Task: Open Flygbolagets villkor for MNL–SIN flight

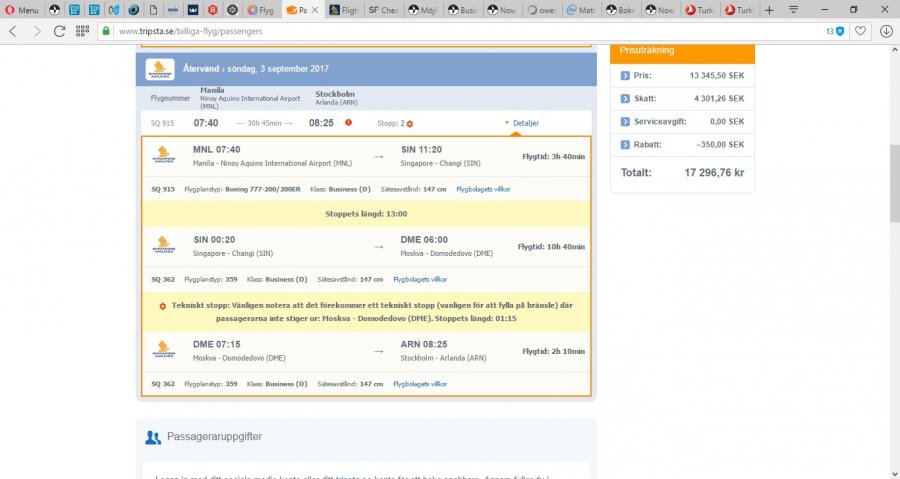Action: [x=484, y=188]
